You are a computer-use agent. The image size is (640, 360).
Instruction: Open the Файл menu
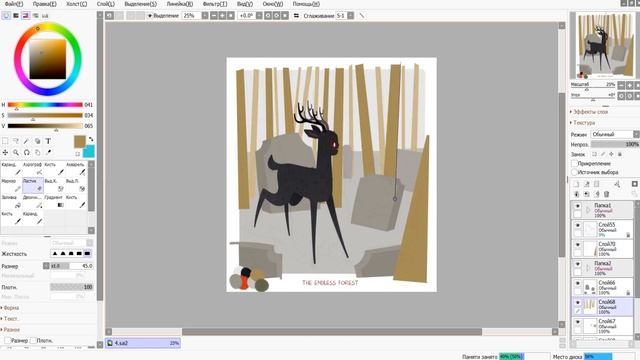(13, 4)
